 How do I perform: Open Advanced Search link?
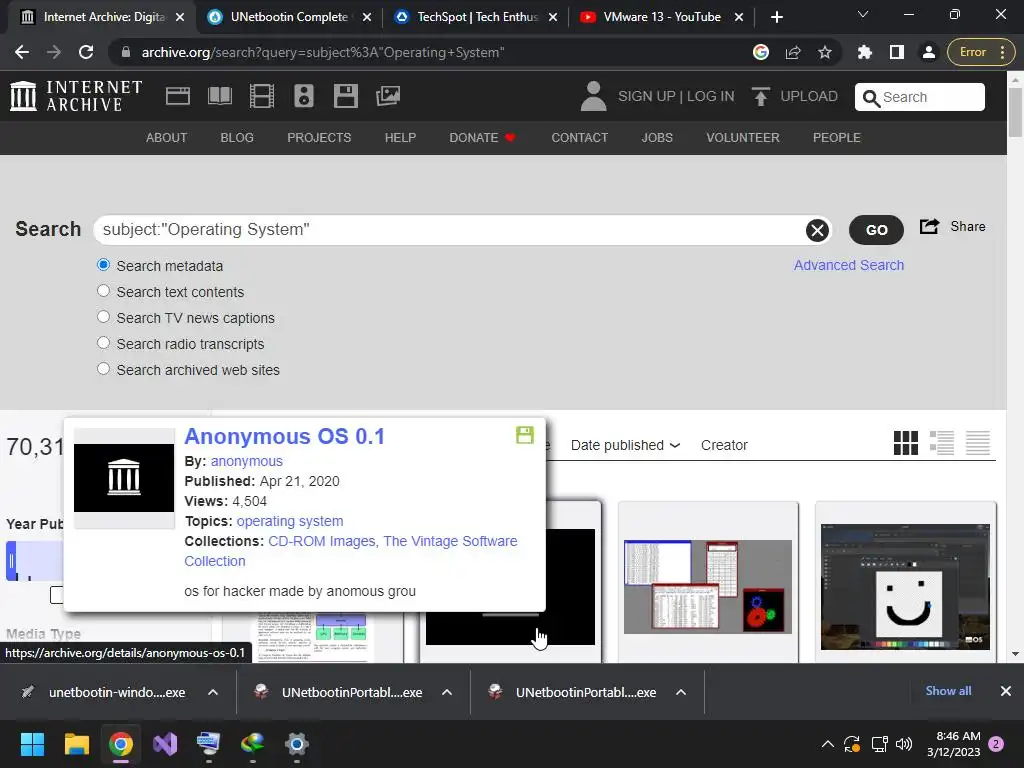pyautogui.click(x=849, y=265)
